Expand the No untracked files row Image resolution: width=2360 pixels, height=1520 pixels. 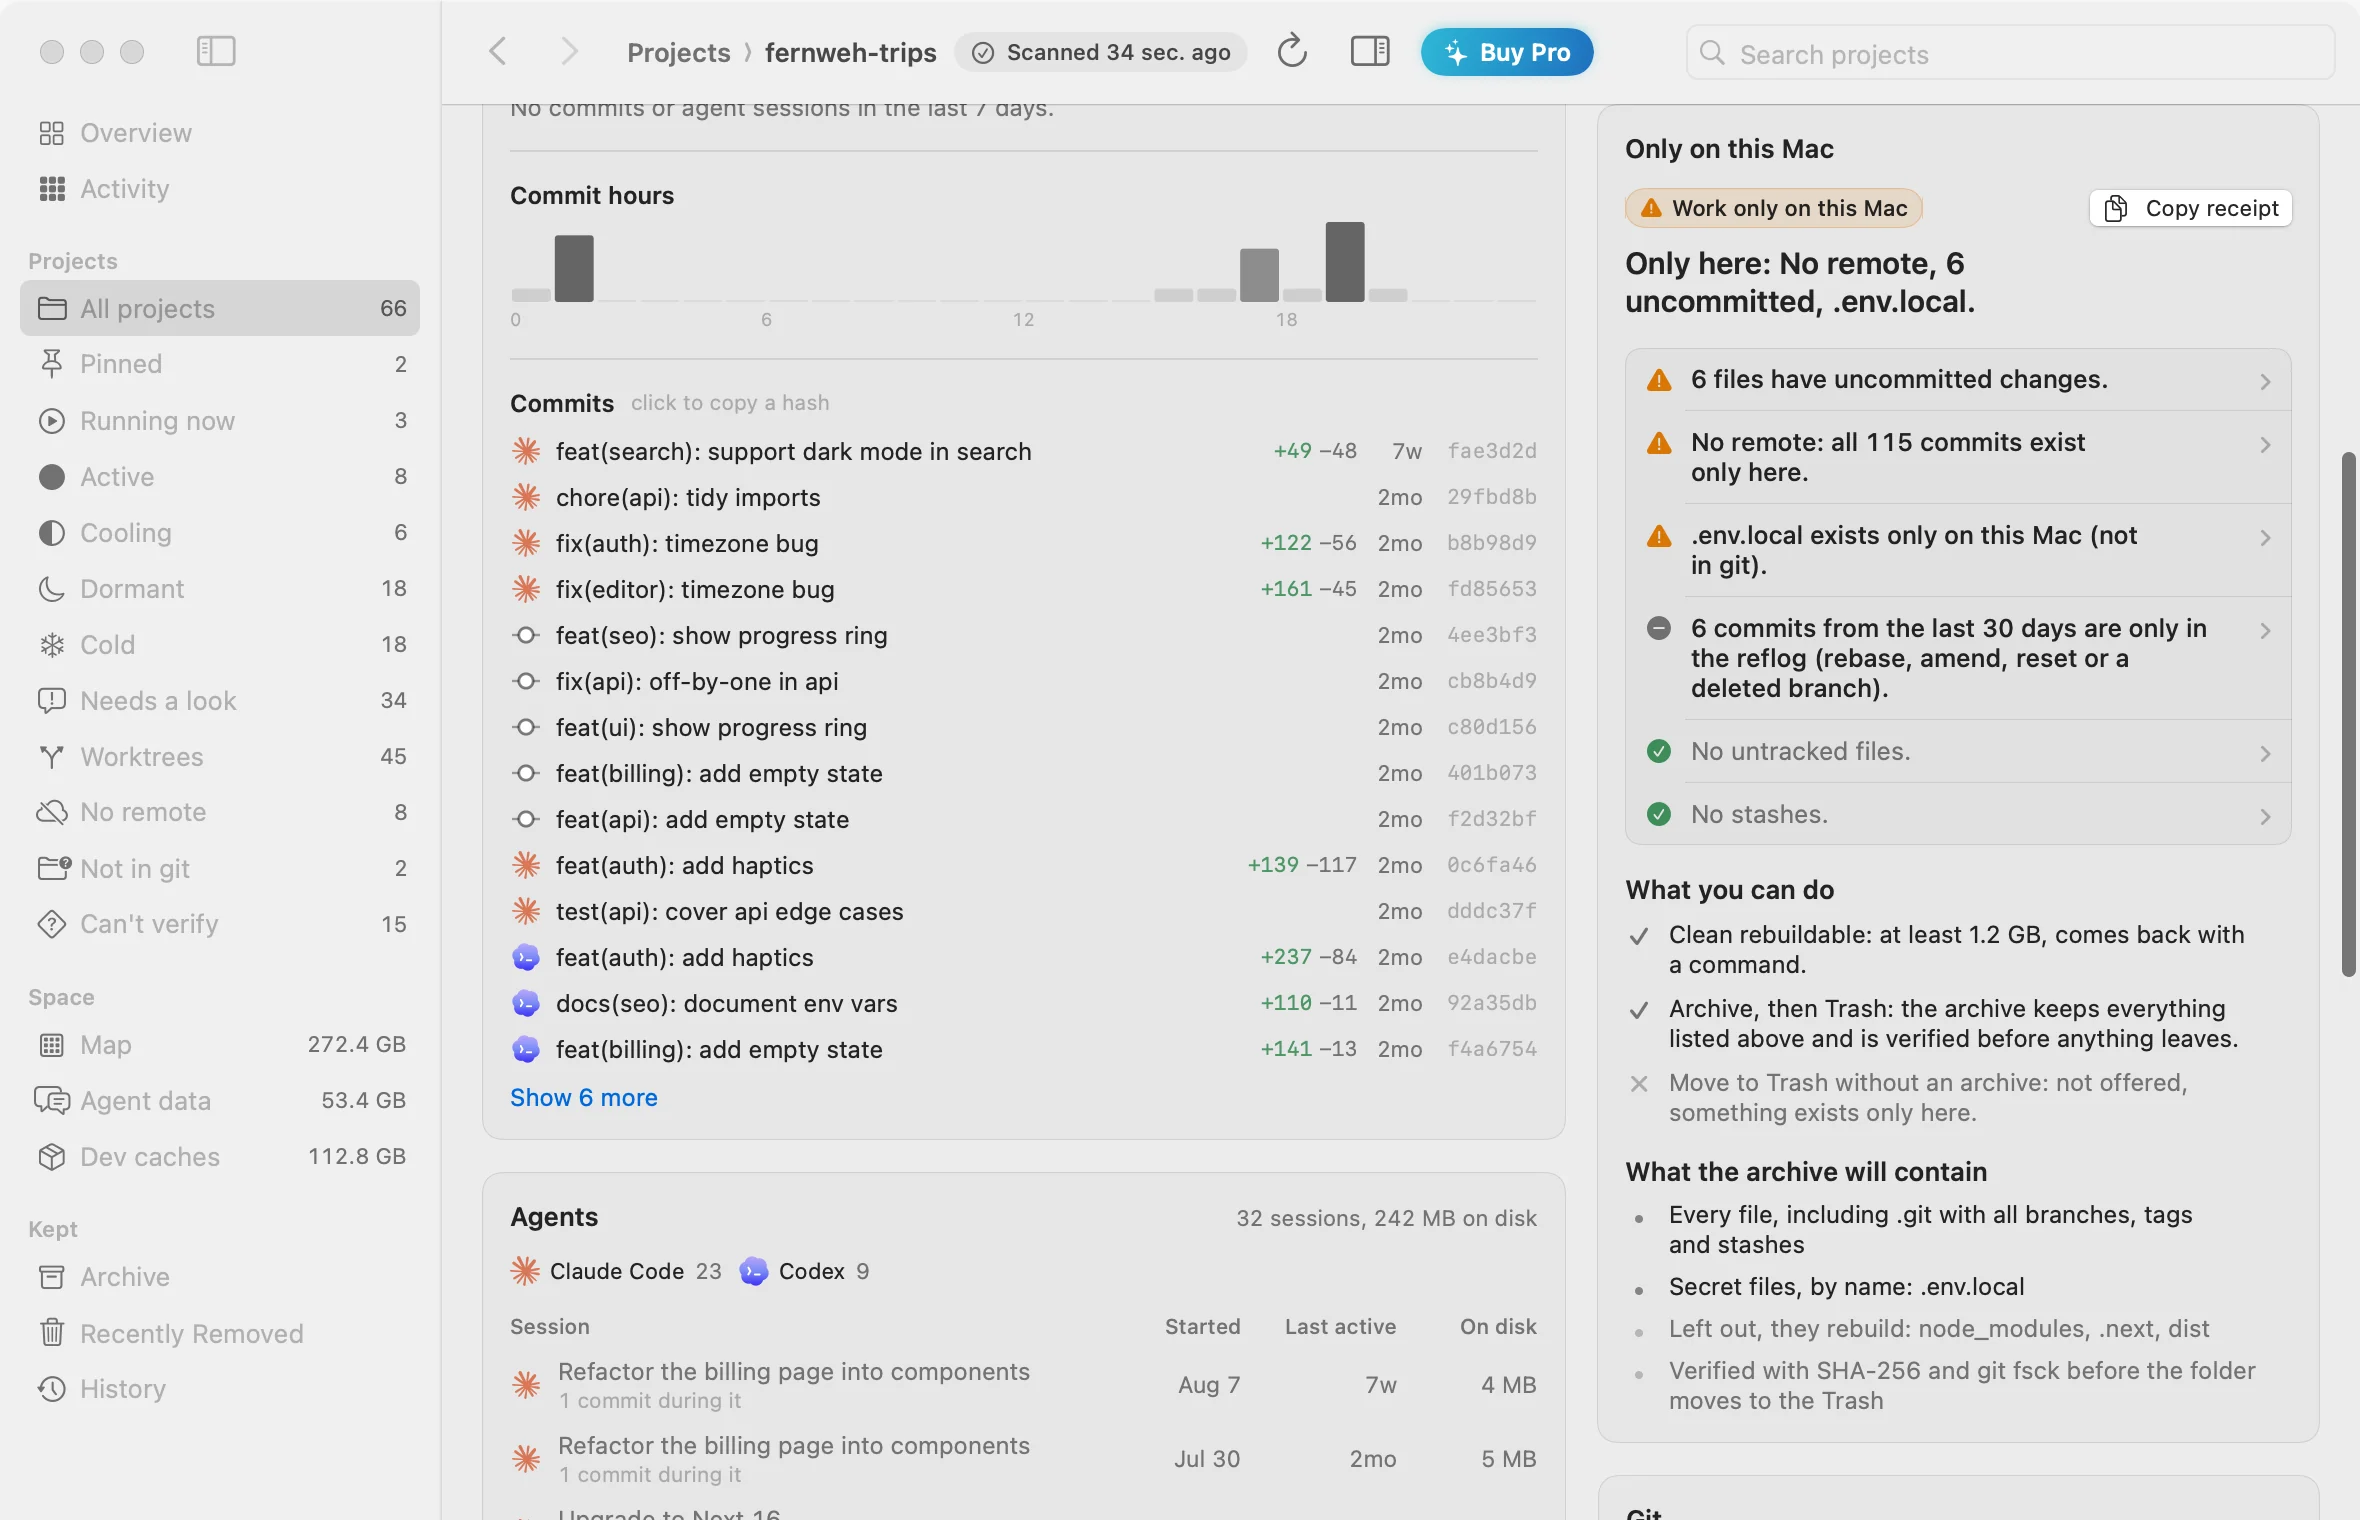point(1958,751)
